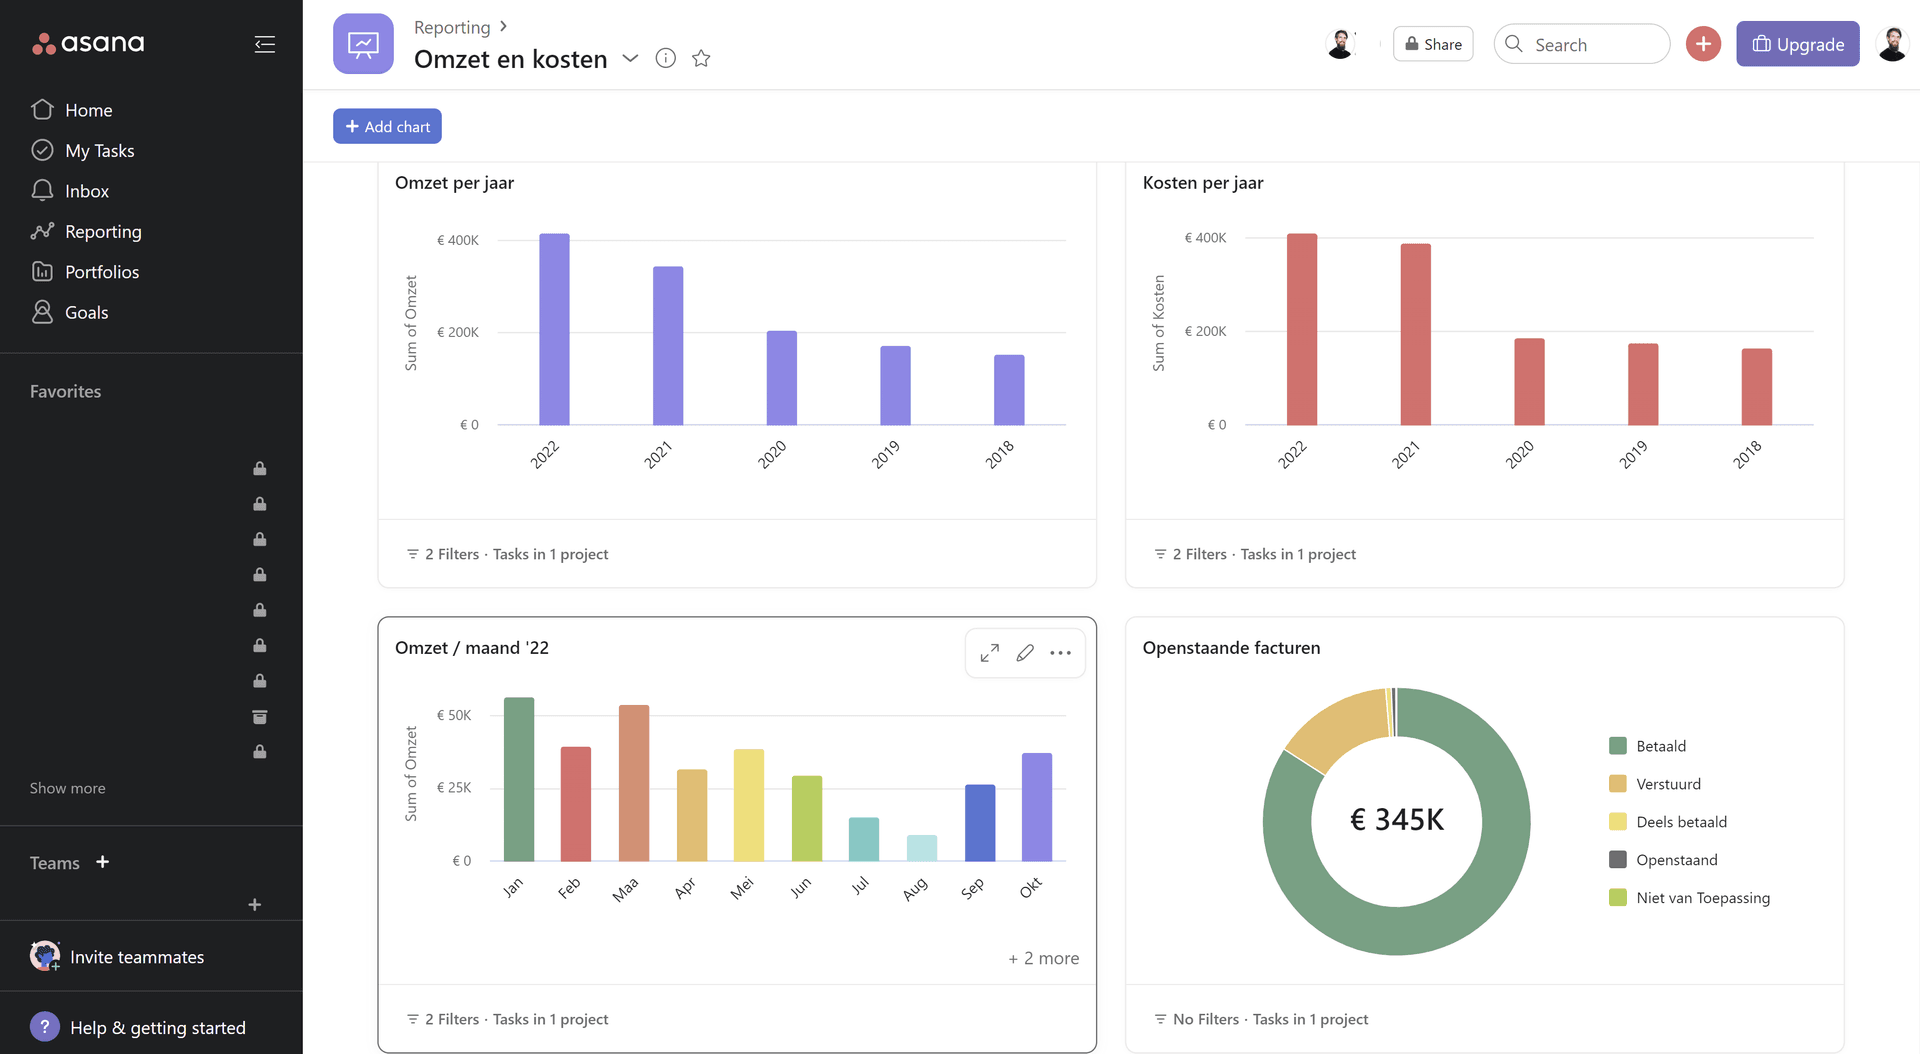This screenshot has height=1054, width=1920.
Task: Show more favorites in sidebar
Action: click(x=67, y=788)
